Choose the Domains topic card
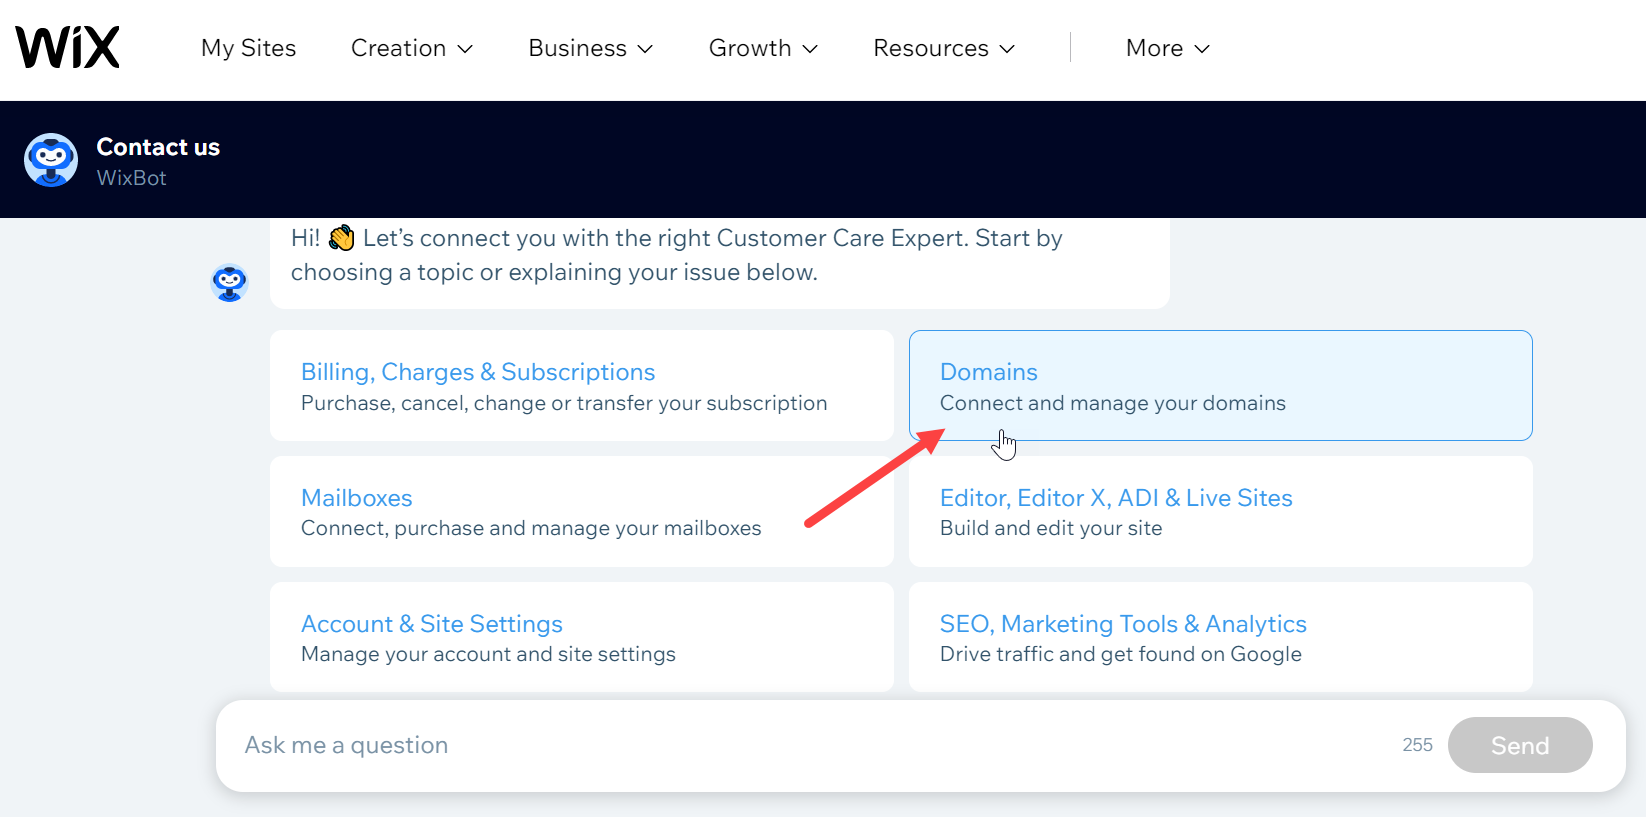Viewport: 1646px width, 817px height. click(x=1221, y=386)
